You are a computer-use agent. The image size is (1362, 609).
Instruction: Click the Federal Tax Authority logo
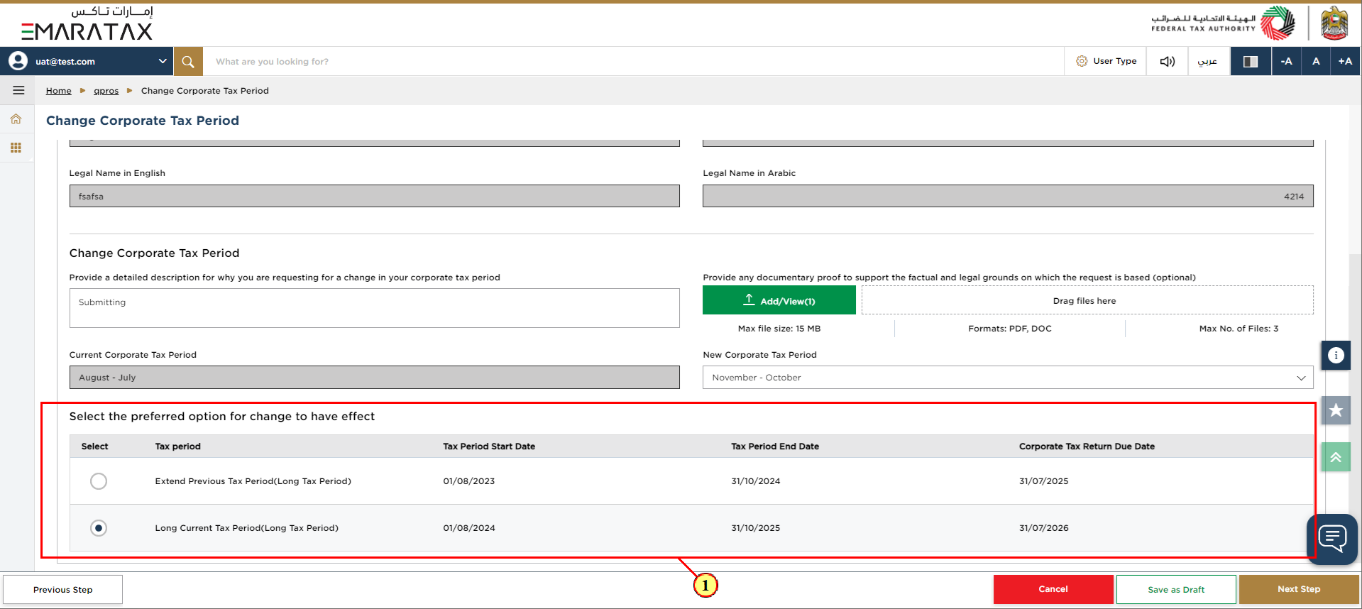click(1222, 23)
